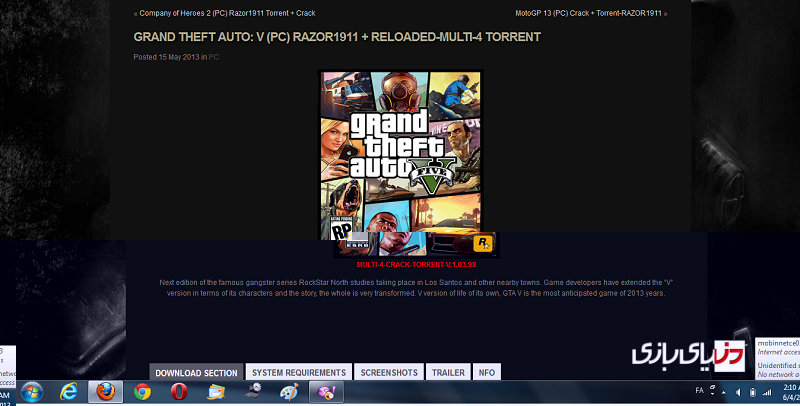
Task: Open the wireless signal tray icon
Action: (767, 392)
